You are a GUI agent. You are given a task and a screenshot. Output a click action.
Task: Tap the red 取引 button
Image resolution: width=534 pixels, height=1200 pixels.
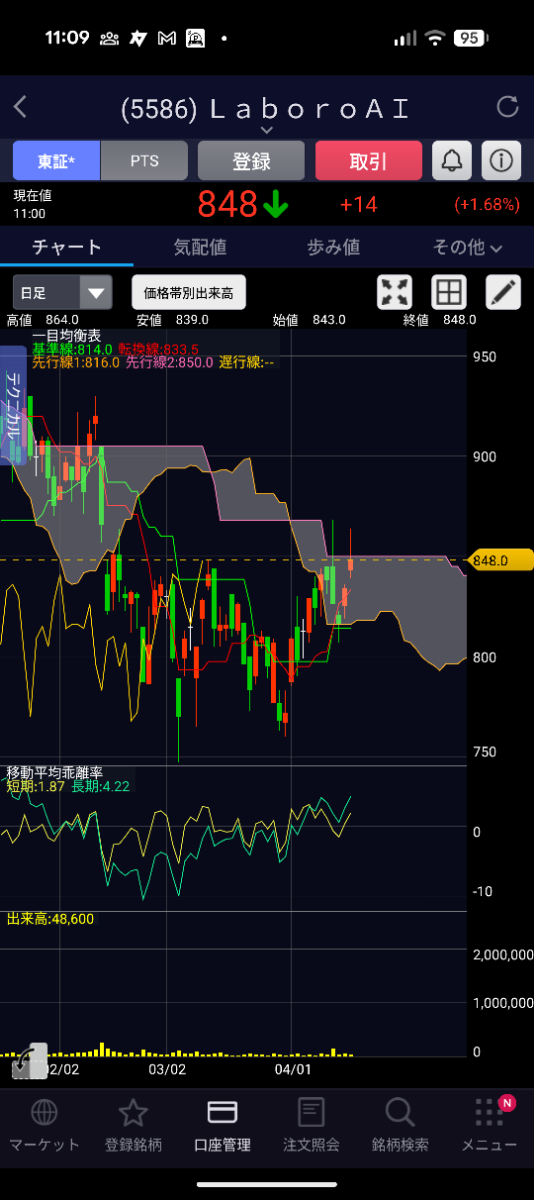(x=368, y=160)
